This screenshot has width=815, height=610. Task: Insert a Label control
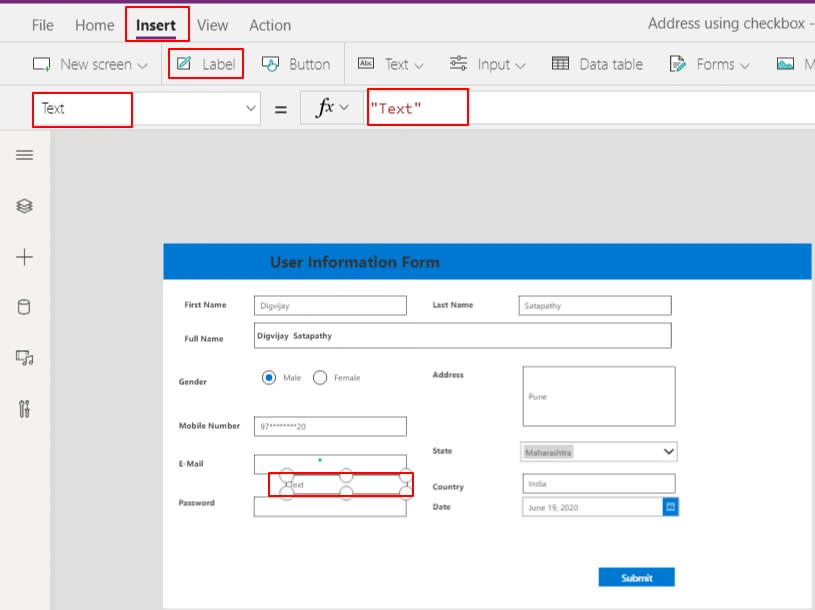[206, 64]
